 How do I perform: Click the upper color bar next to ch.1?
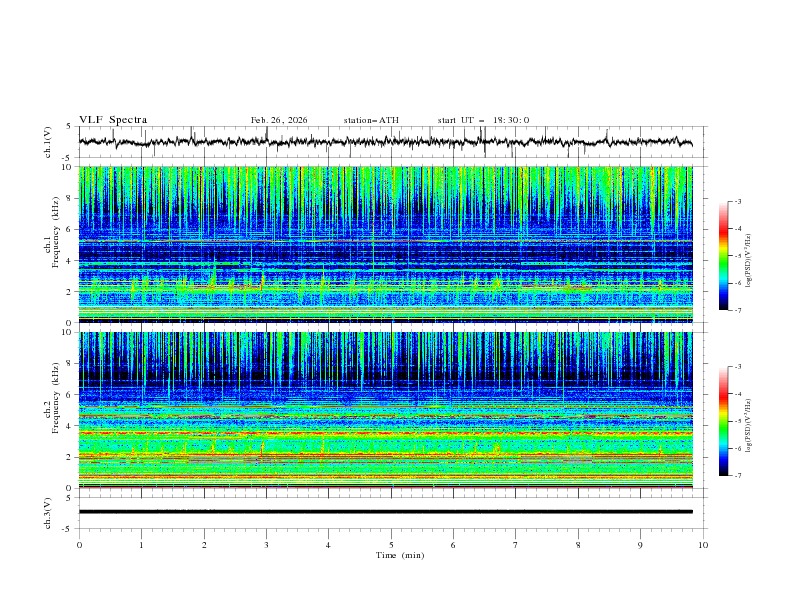tap(723, 256)
